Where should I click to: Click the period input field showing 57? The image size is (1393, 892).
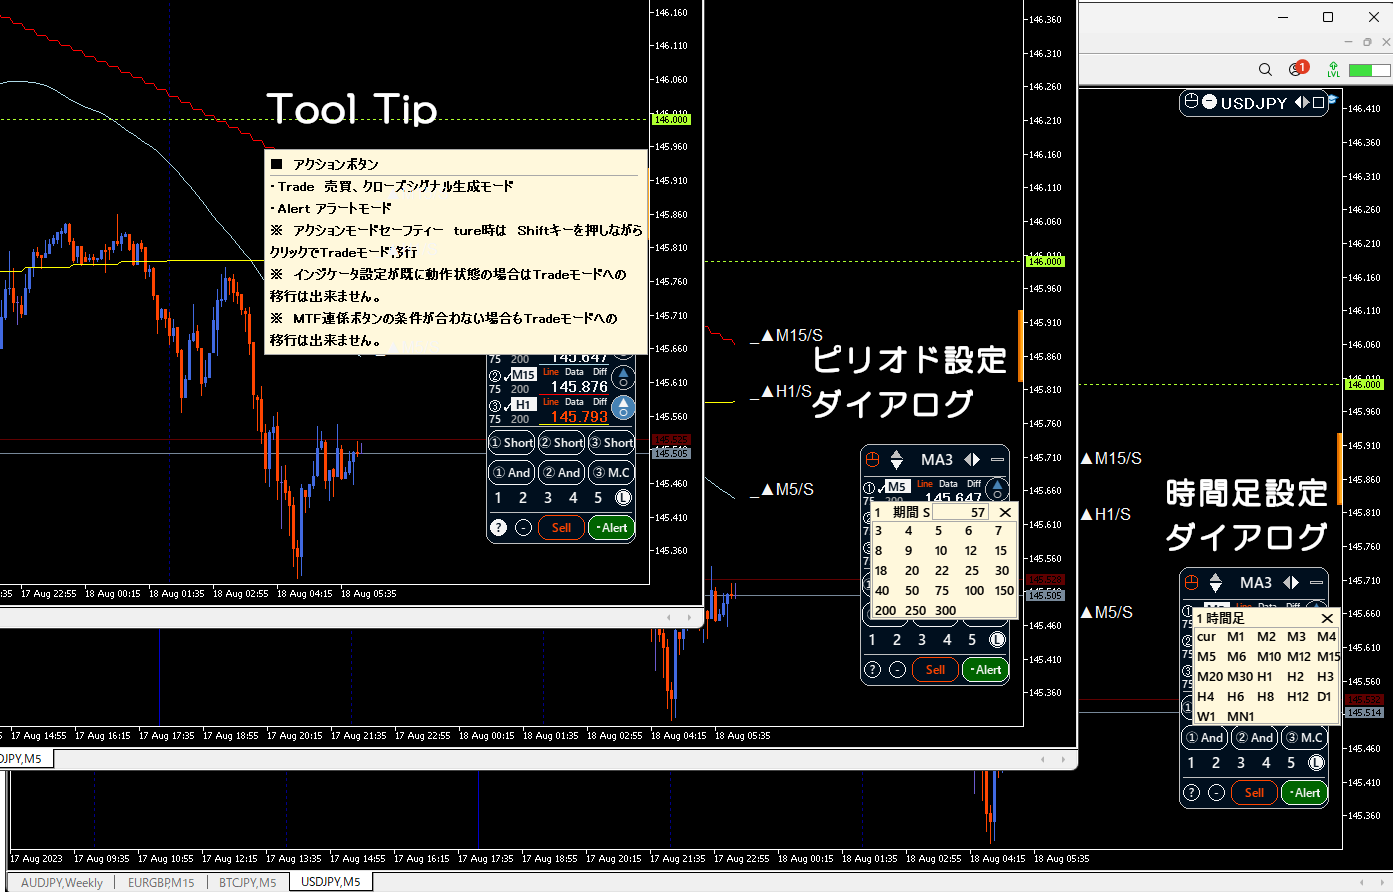pyautogui.click(x=962, y=512)
